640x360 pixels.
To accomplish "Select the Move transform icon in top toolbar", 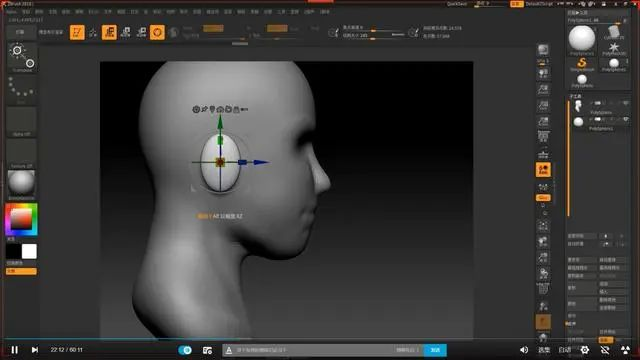I will pos(109,32).
